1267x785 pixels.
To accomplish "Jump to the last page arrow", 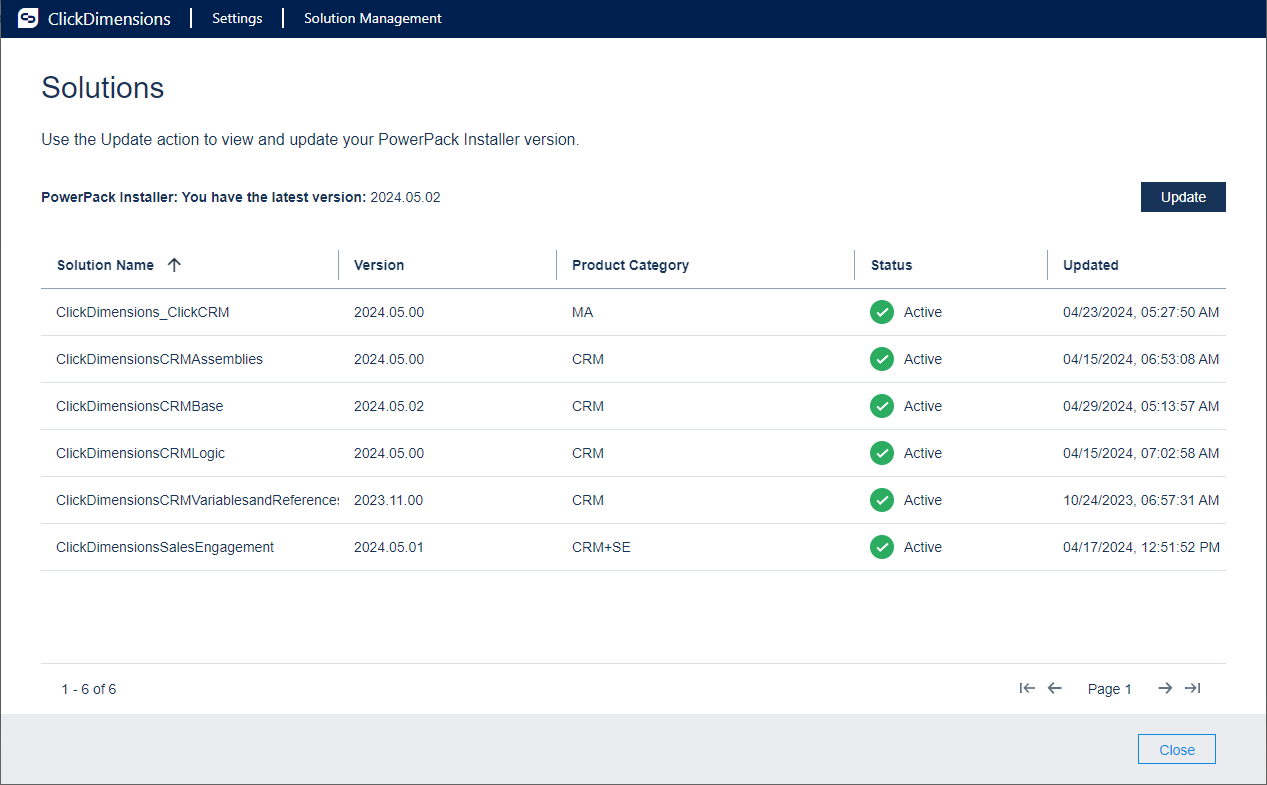I will [1192, 688].
